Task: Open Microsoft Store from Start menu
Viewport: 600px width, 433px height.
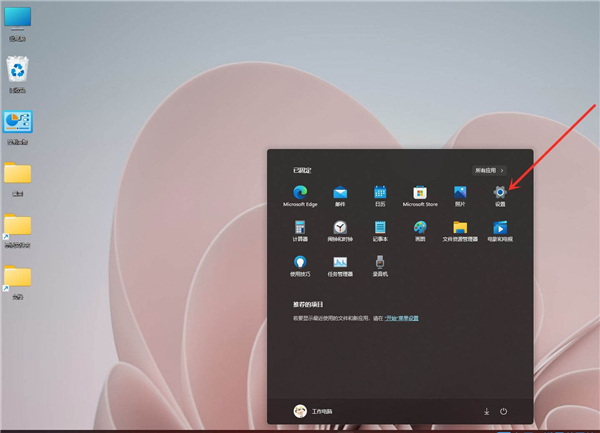Action: tap(420, 196)
